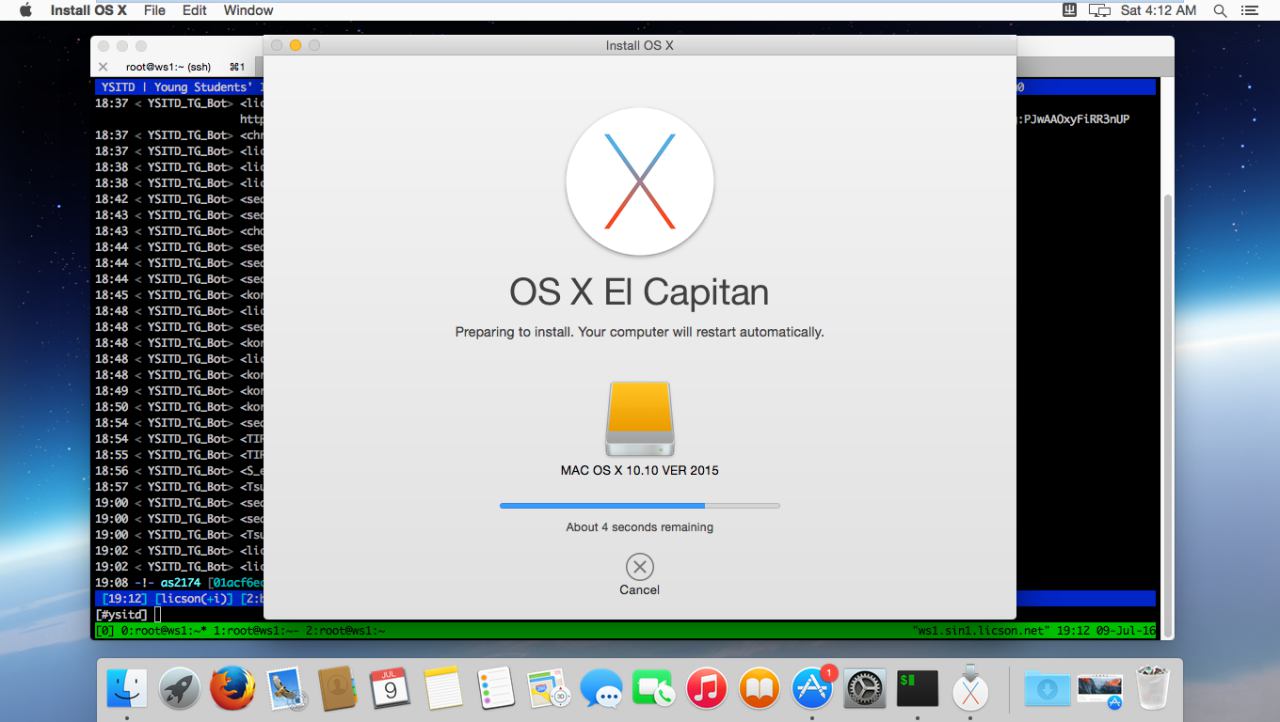Screen dimensions: 1280x722
Task: Open the Edit menu
Action: (x=194, y=10)
